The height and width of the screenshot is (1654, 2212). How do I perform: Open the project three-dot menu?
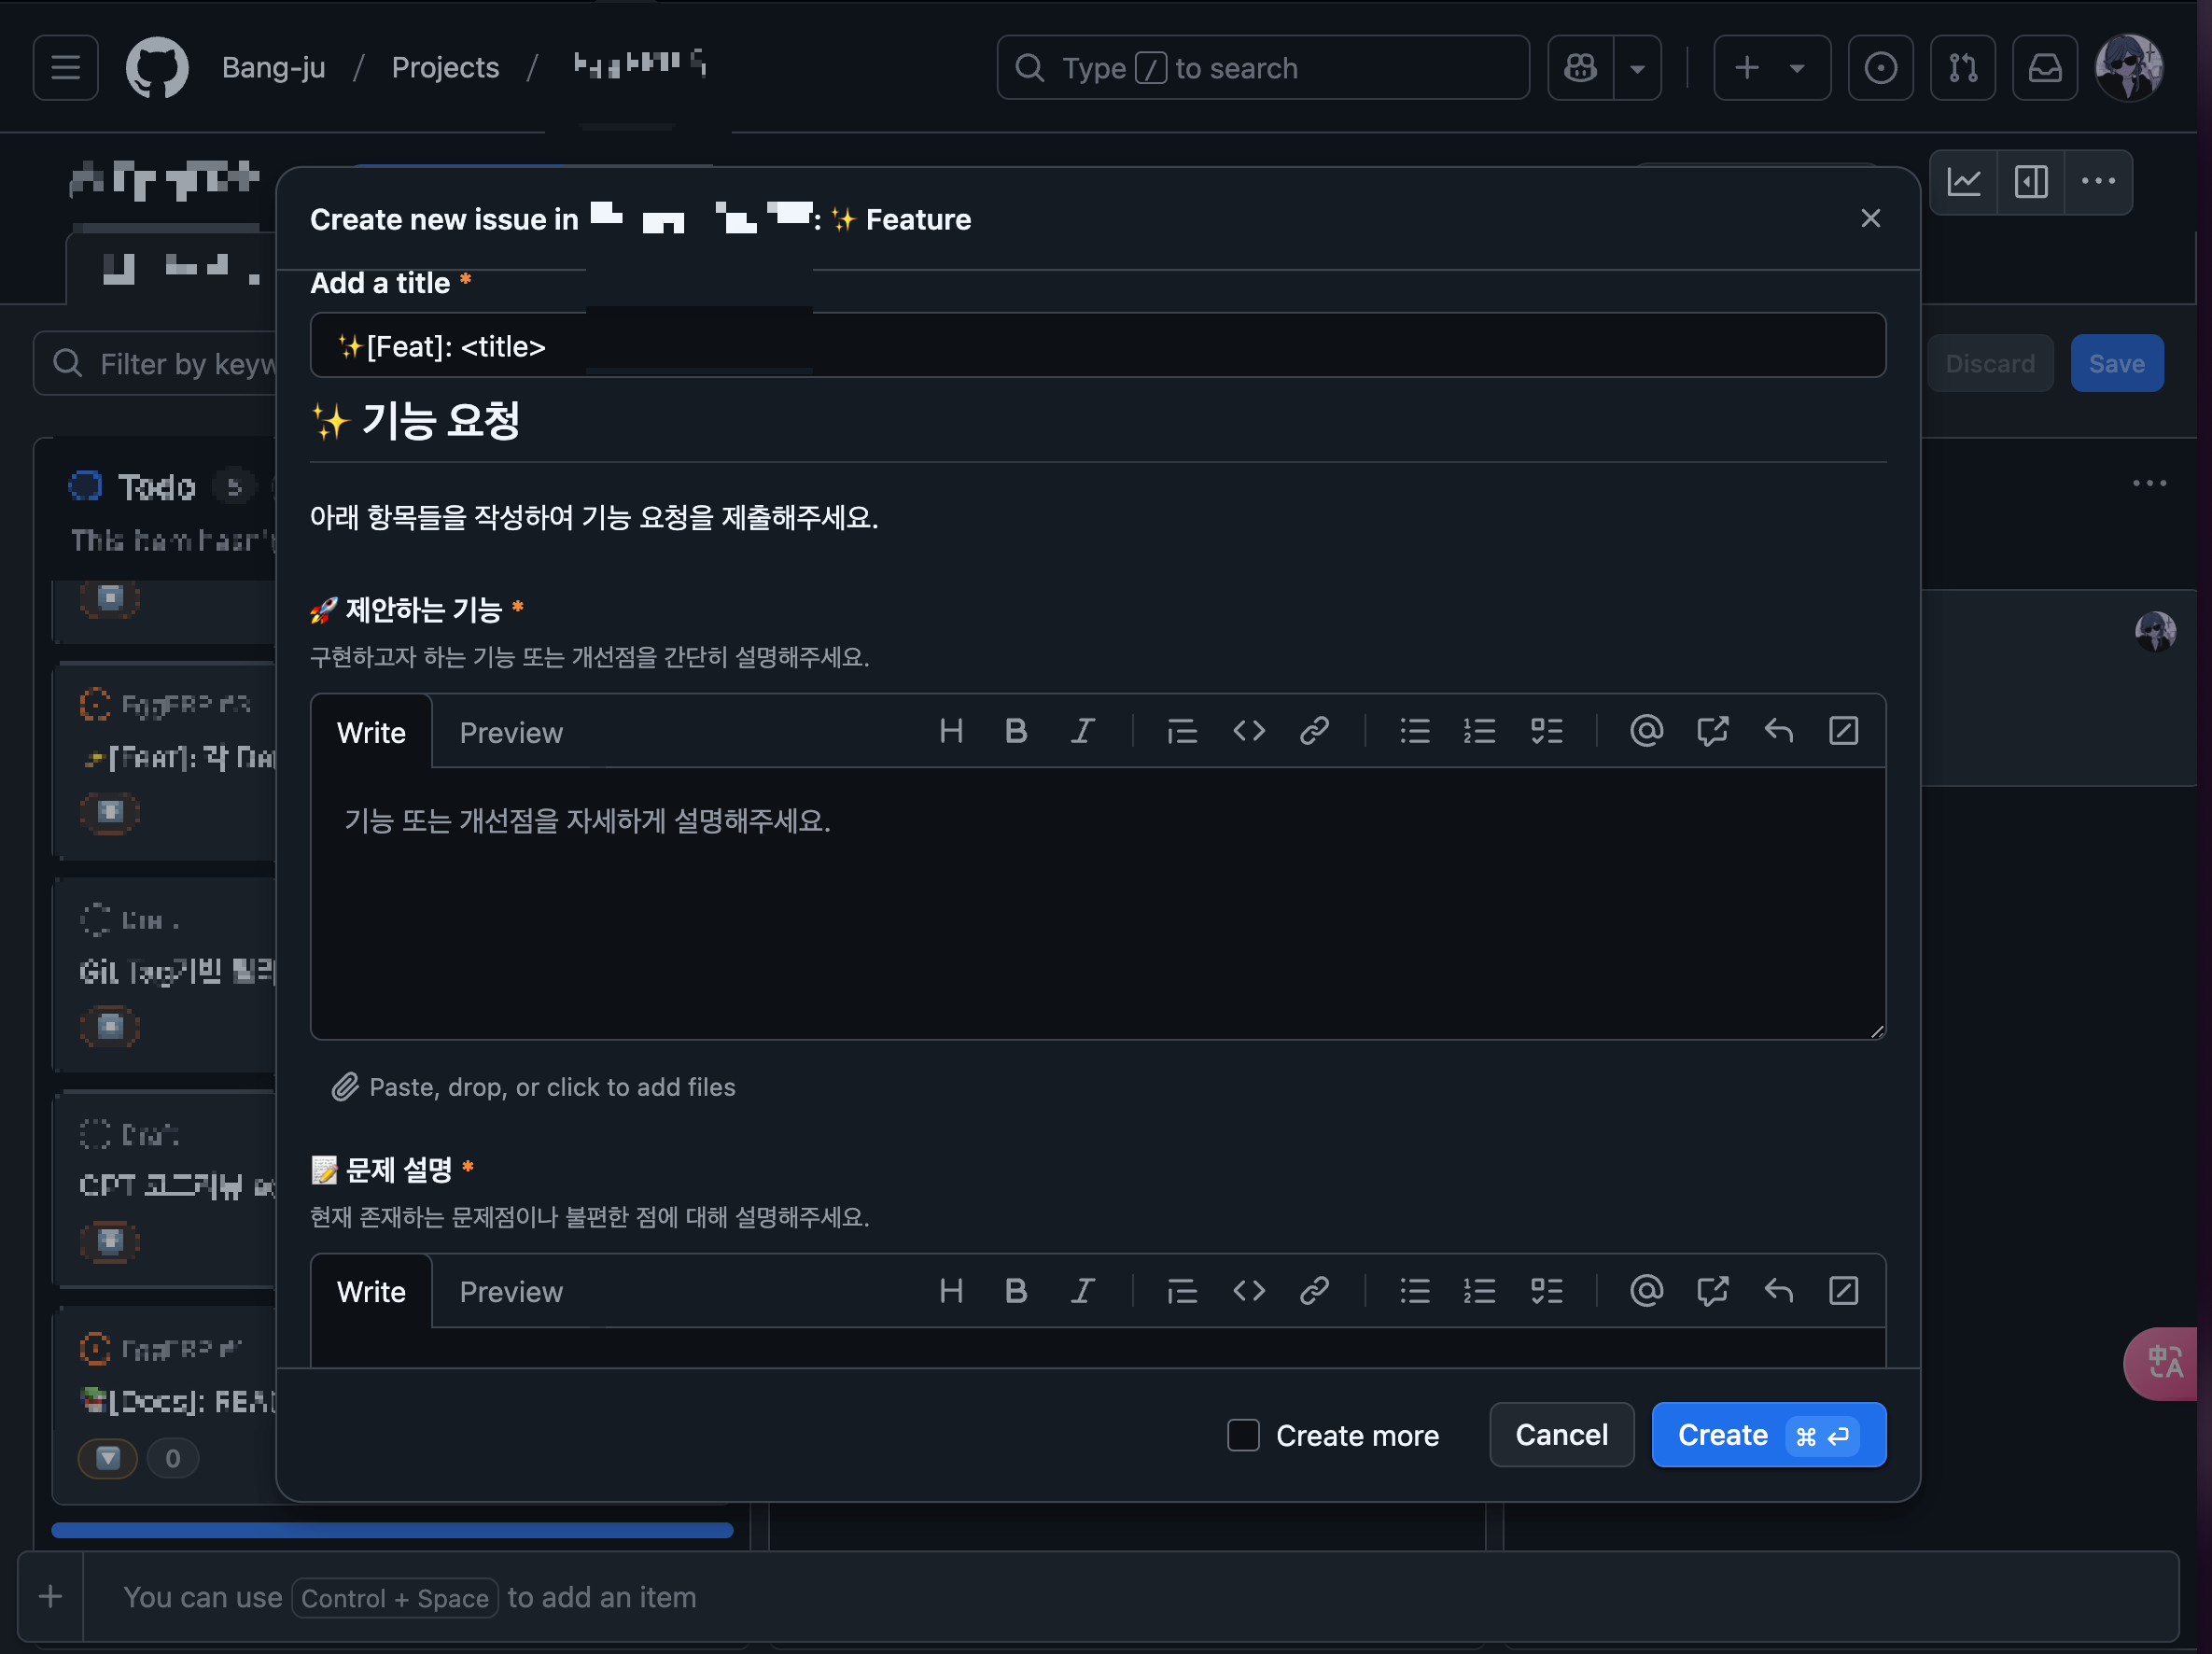[x=2098, y=181]
